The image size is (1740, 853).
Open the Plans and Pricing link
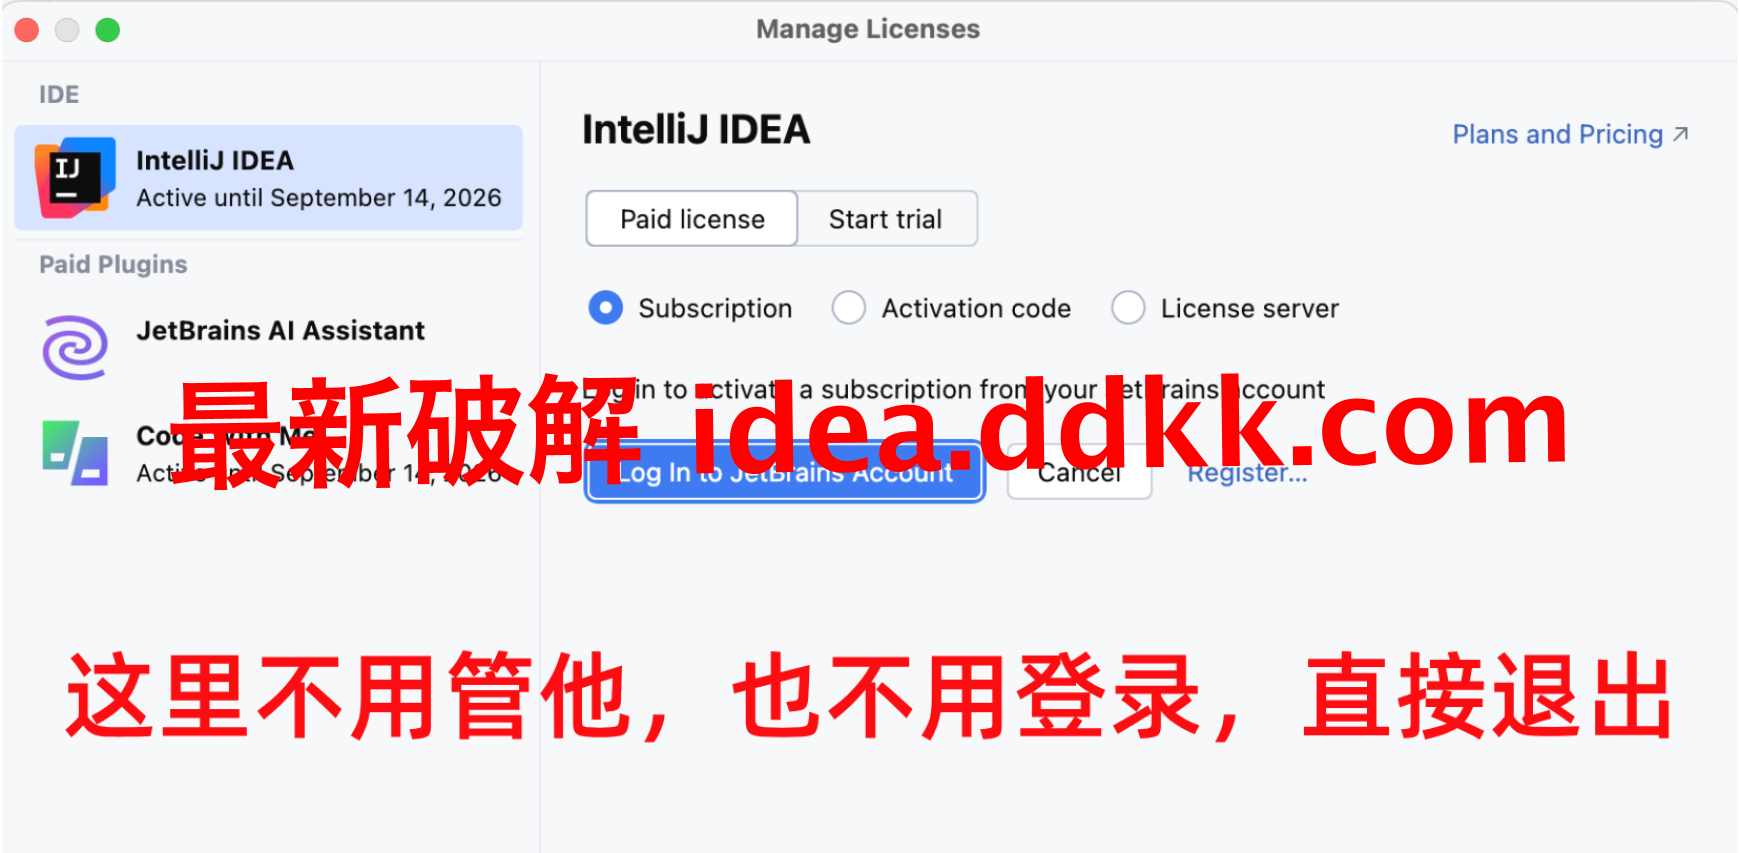pyautogui.click(x=1557, y=134)
